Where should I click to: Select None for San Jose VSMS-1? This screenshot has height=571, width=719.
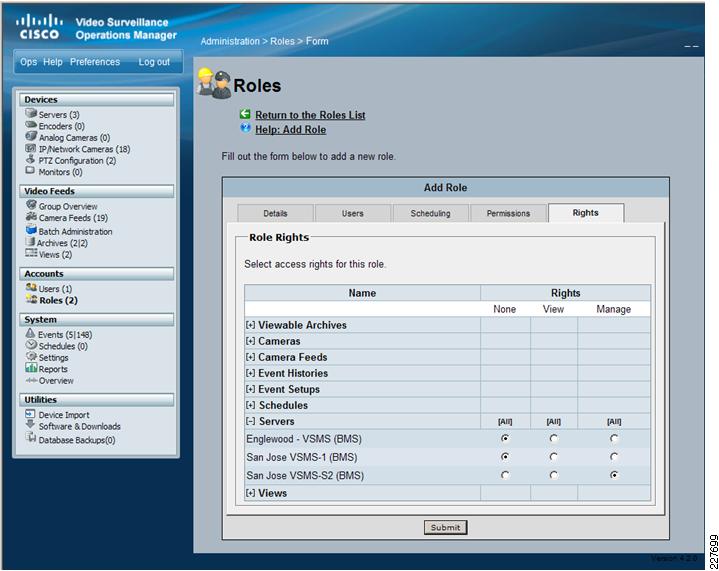coord(505,457)
